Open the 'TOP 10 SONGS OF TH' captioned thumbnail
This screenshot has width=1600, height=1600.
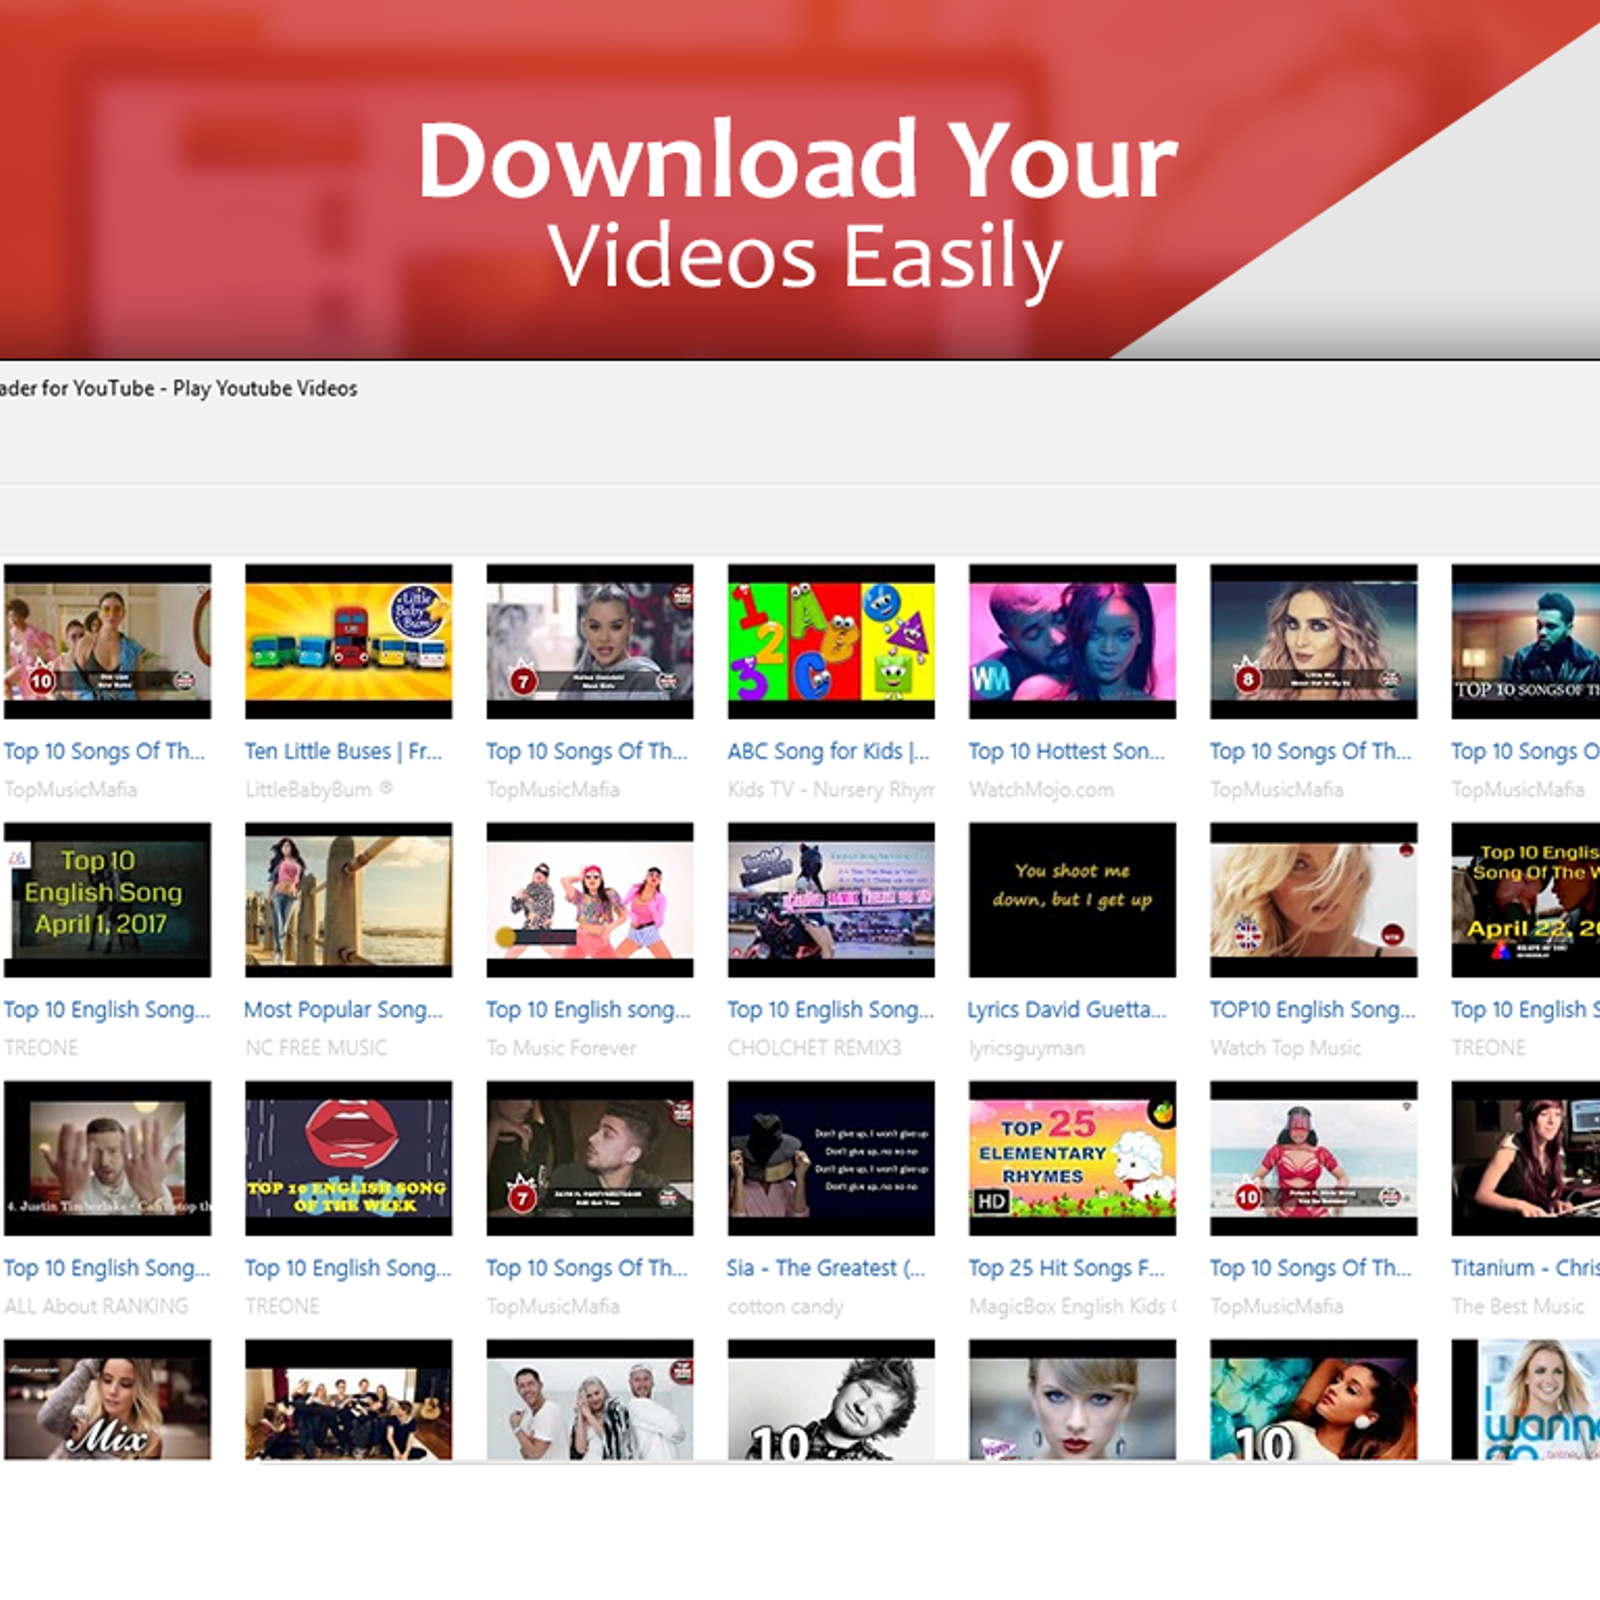1526,641
